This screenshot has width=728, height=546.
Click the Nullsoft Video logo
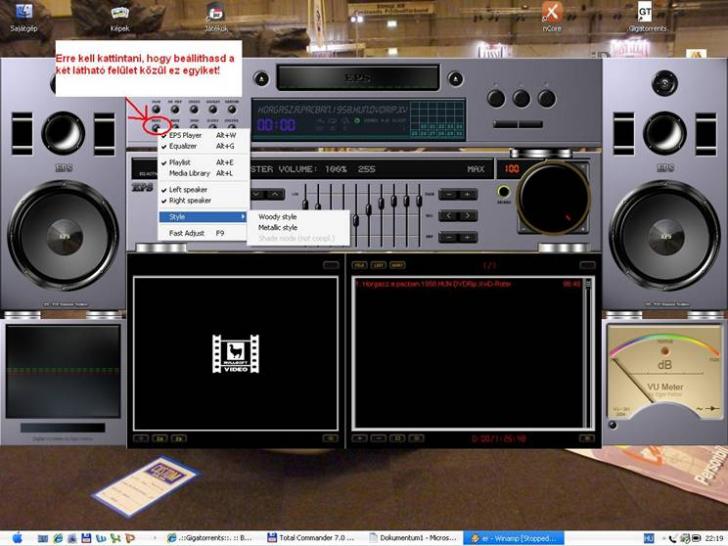[235, 354]
